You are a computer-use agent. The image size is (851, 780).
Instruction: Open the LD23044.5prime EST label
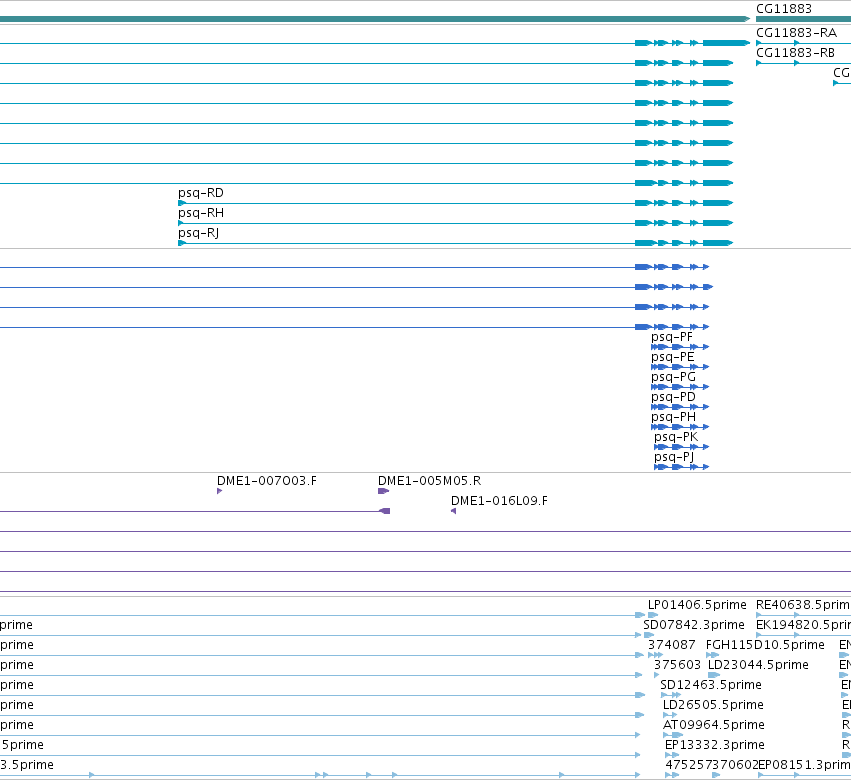tap(758, 665)
